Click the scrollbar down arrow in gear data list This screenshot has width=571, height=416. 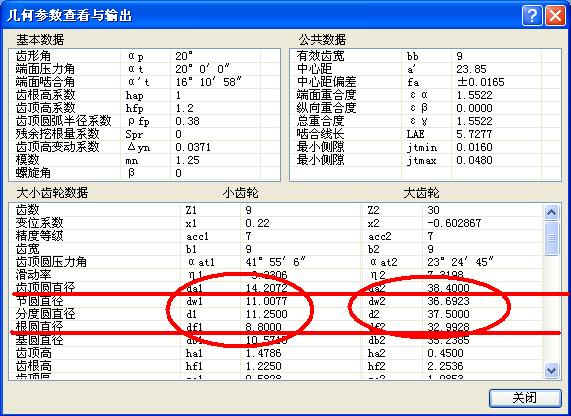click(x=551, y=370)
